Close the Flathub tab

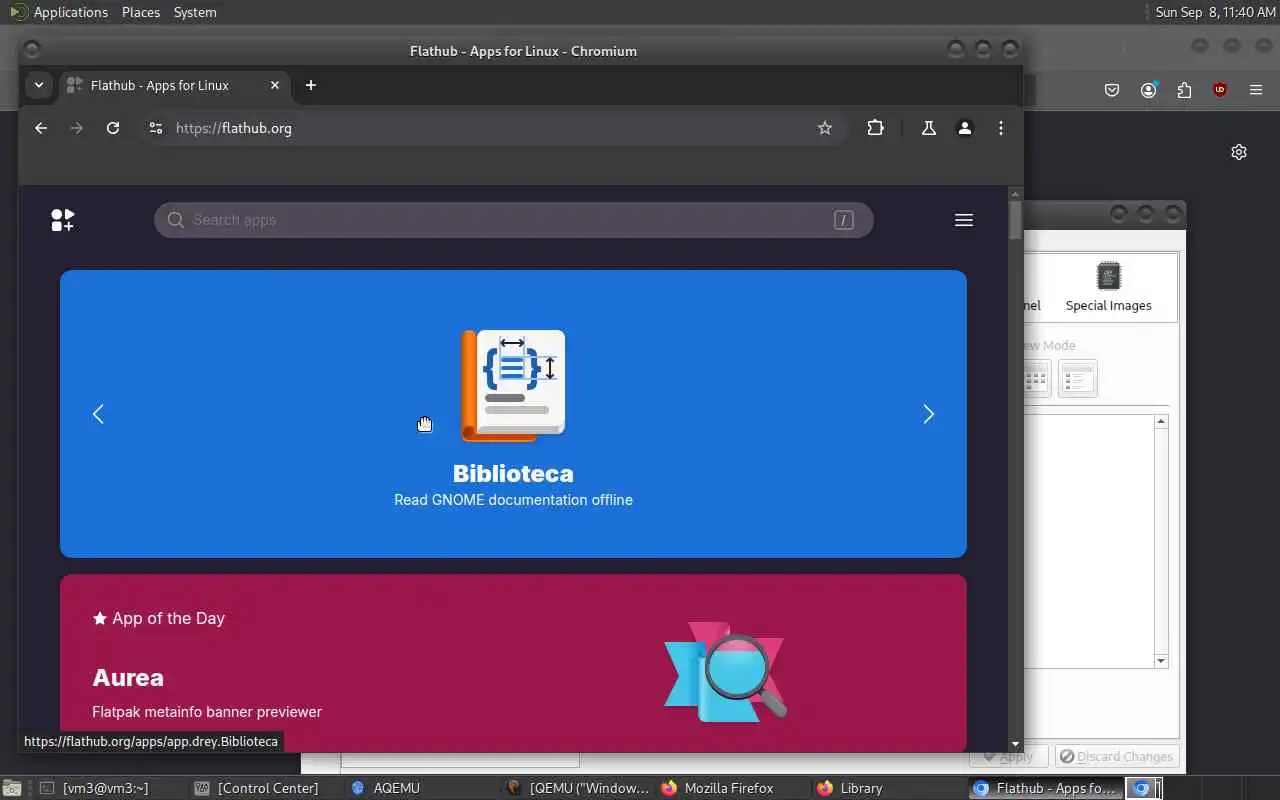(275, 85)
